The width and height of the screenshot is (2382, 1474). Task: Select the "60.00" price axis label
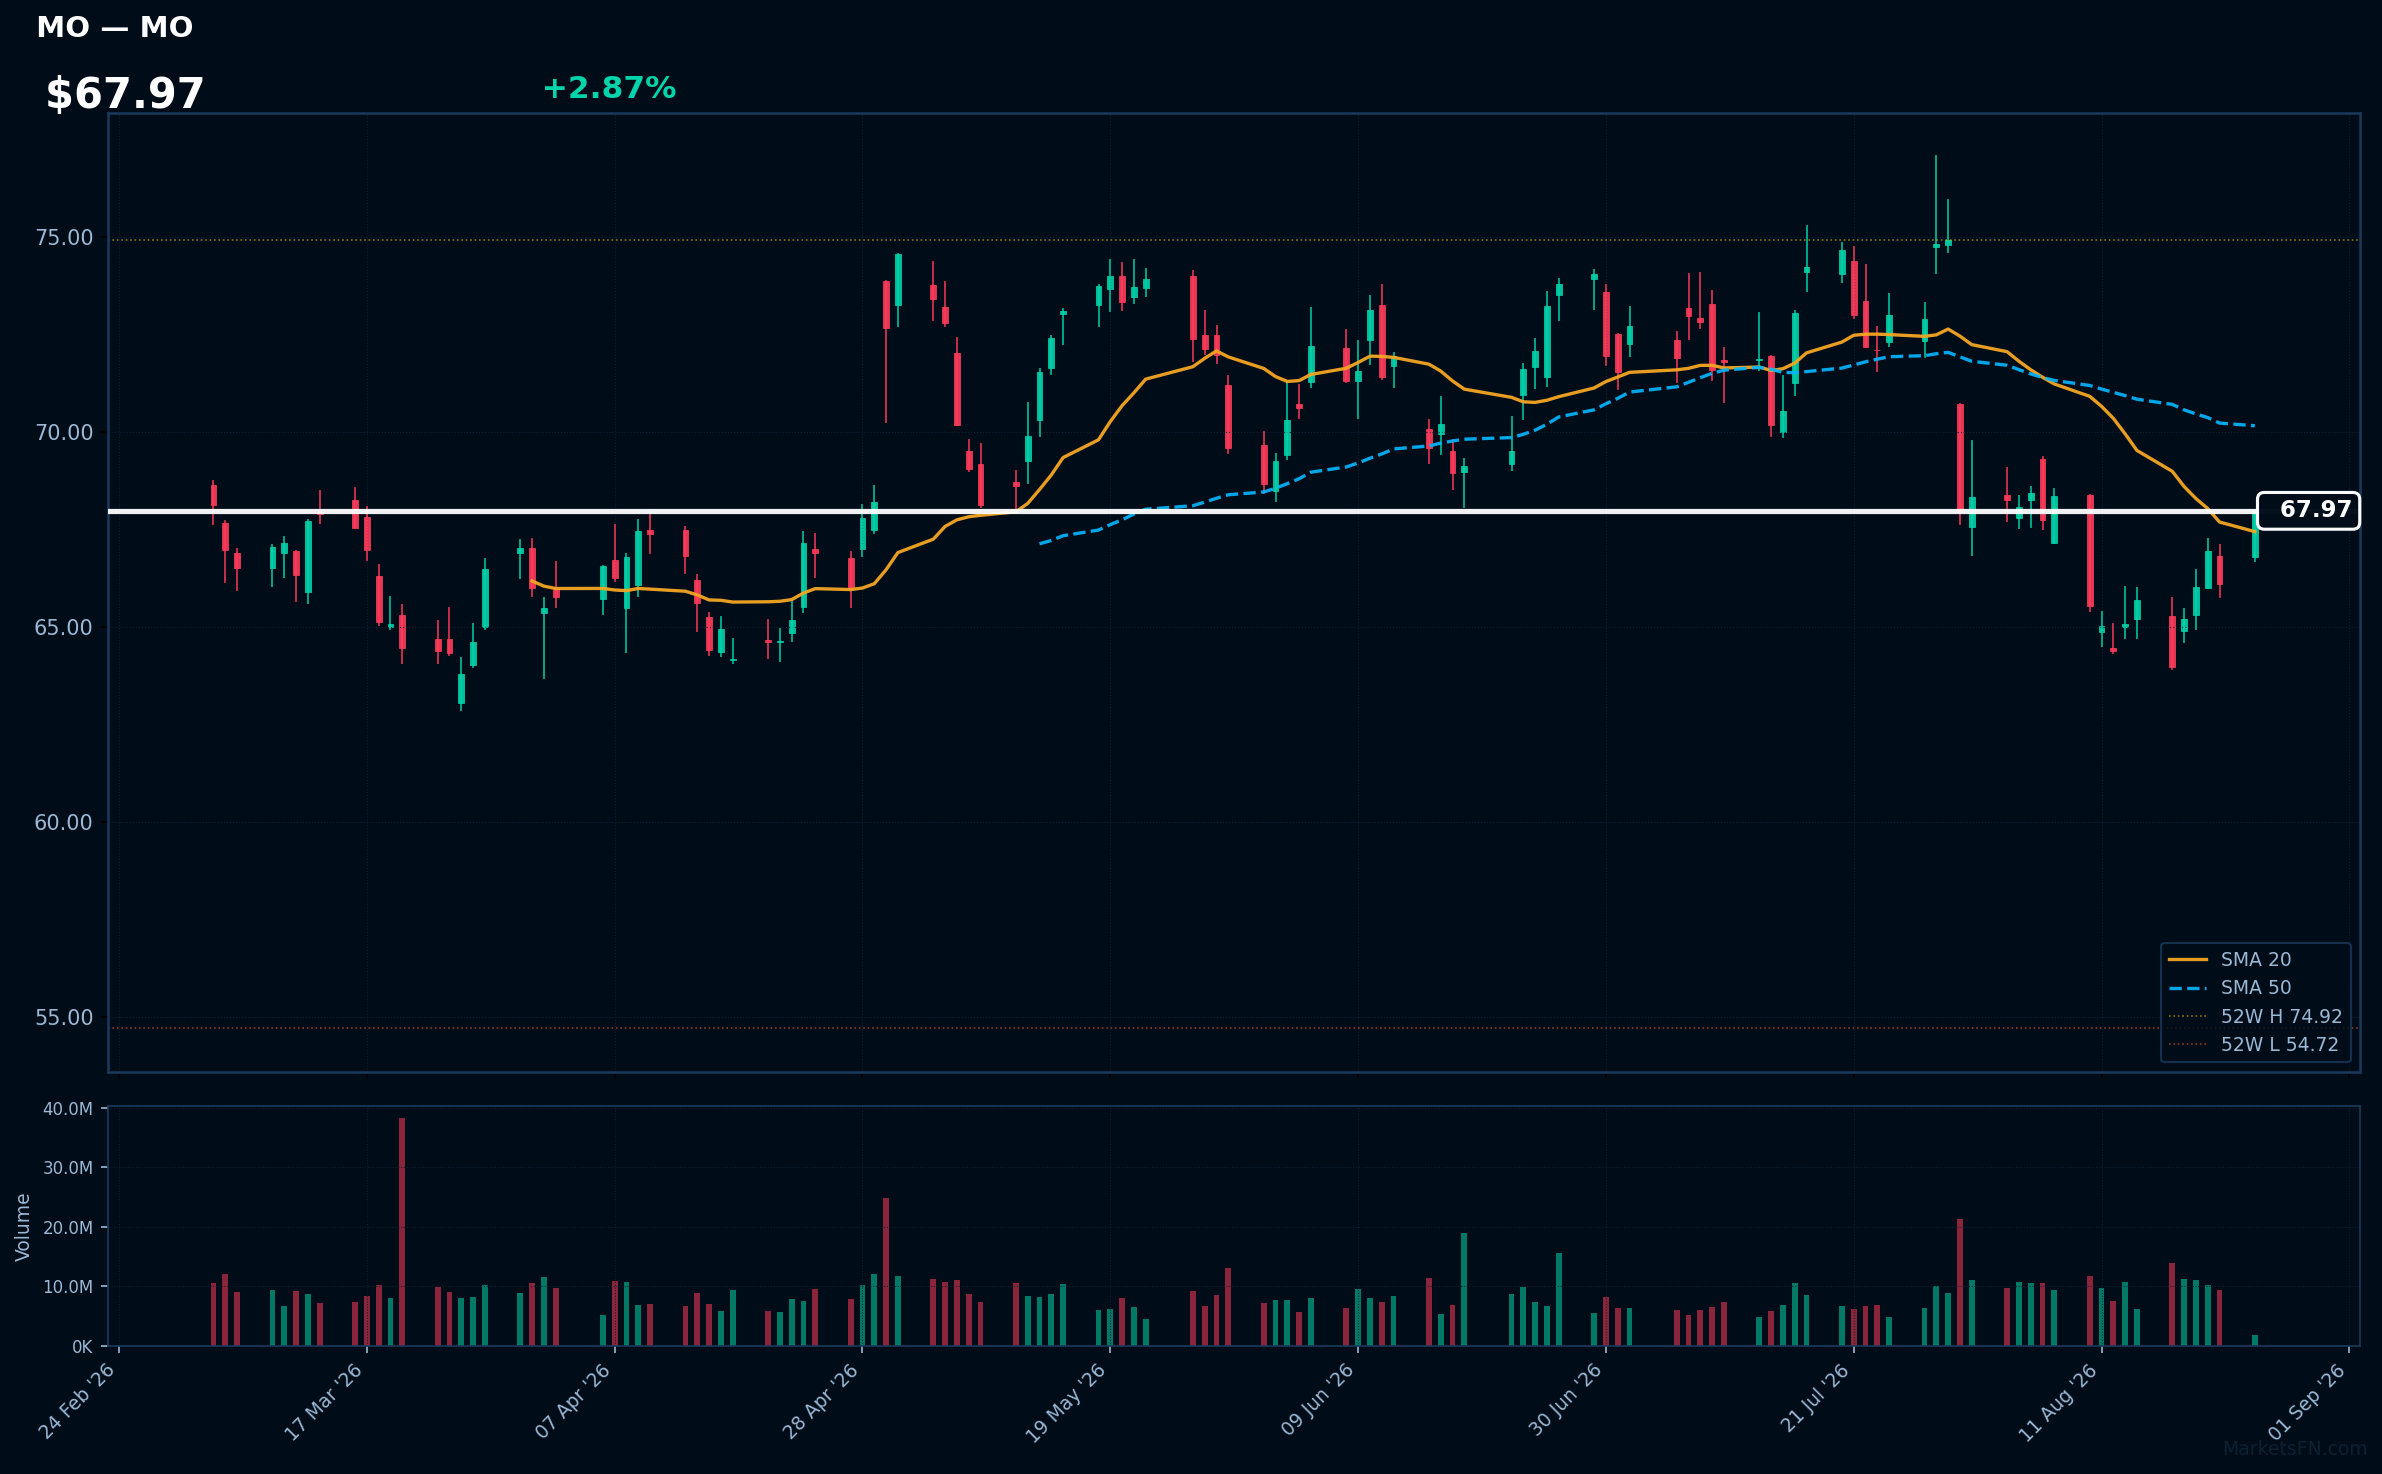[64, 823]
